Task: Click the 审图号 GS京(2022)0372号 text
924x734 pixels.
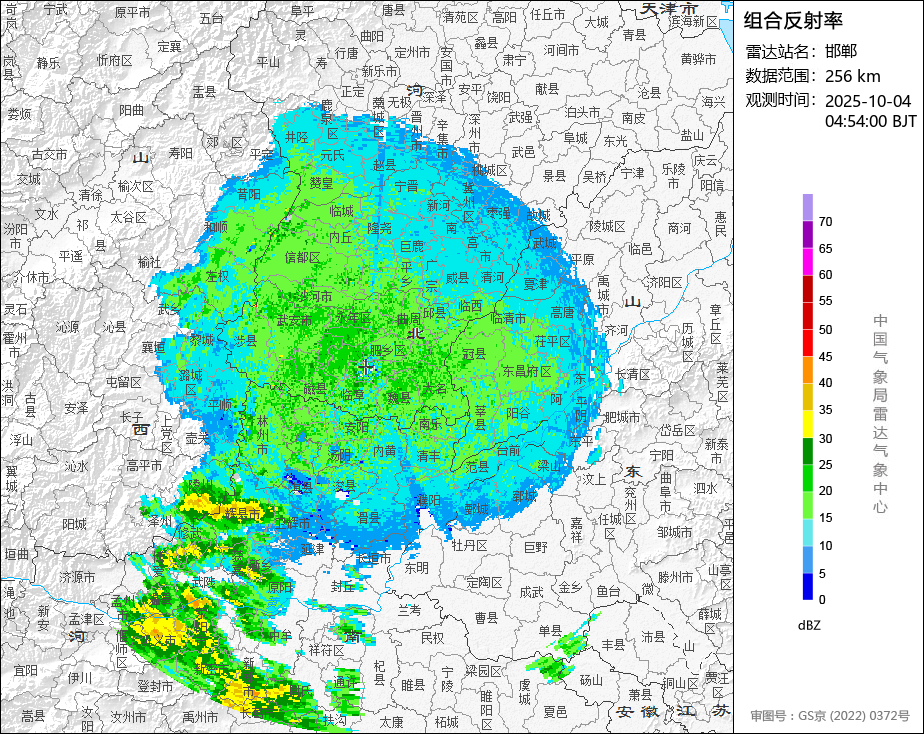Action: point(830,715)
